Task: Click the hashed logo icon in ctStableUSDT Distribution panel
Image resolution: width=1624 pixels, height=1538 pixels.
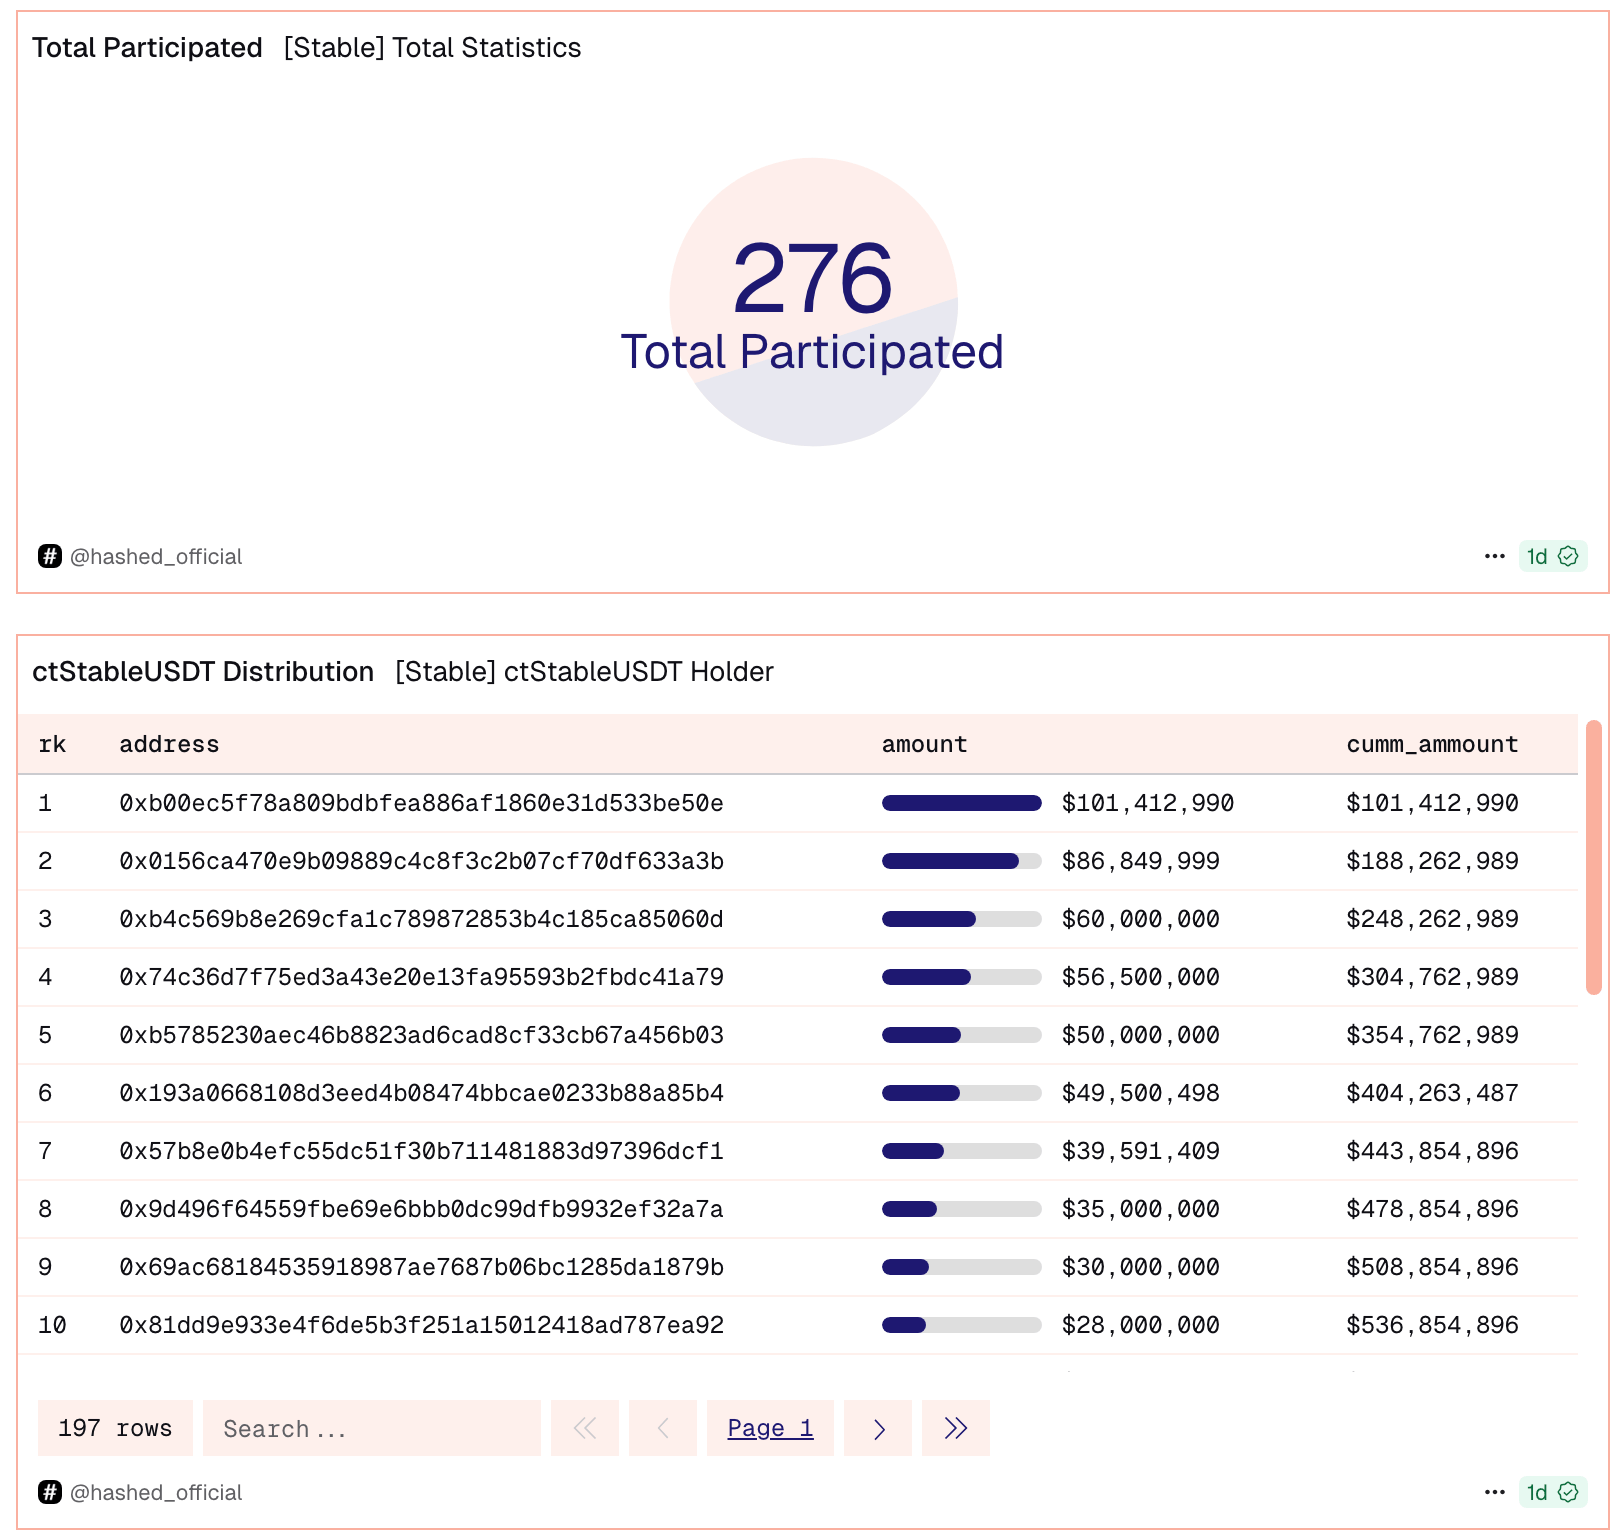Action: (50, 1492)
